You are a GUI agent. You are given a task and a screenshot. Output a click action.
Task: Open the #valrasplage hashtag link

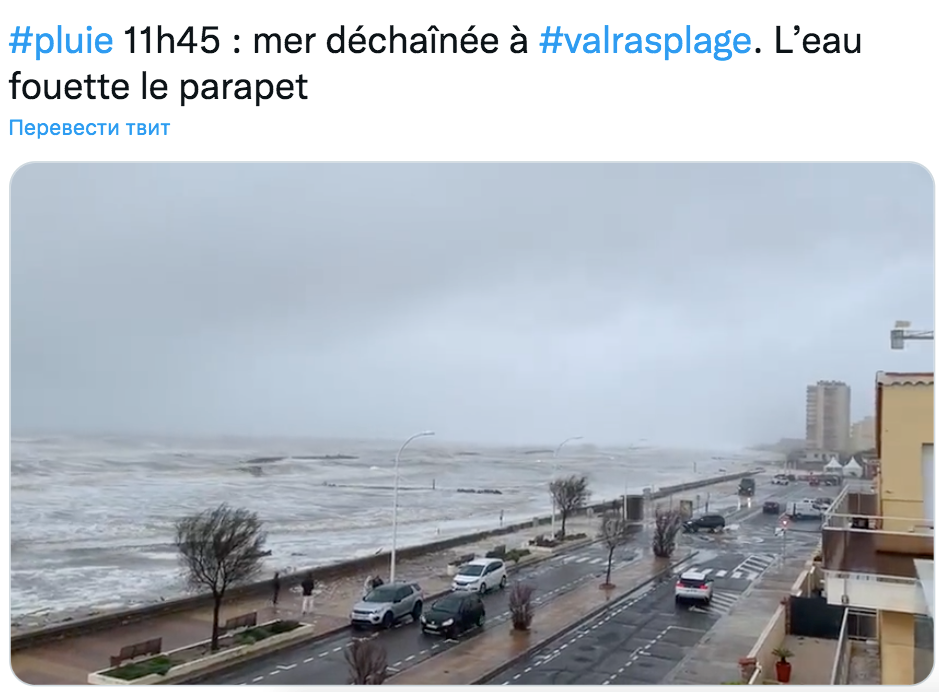pos(645,41)
